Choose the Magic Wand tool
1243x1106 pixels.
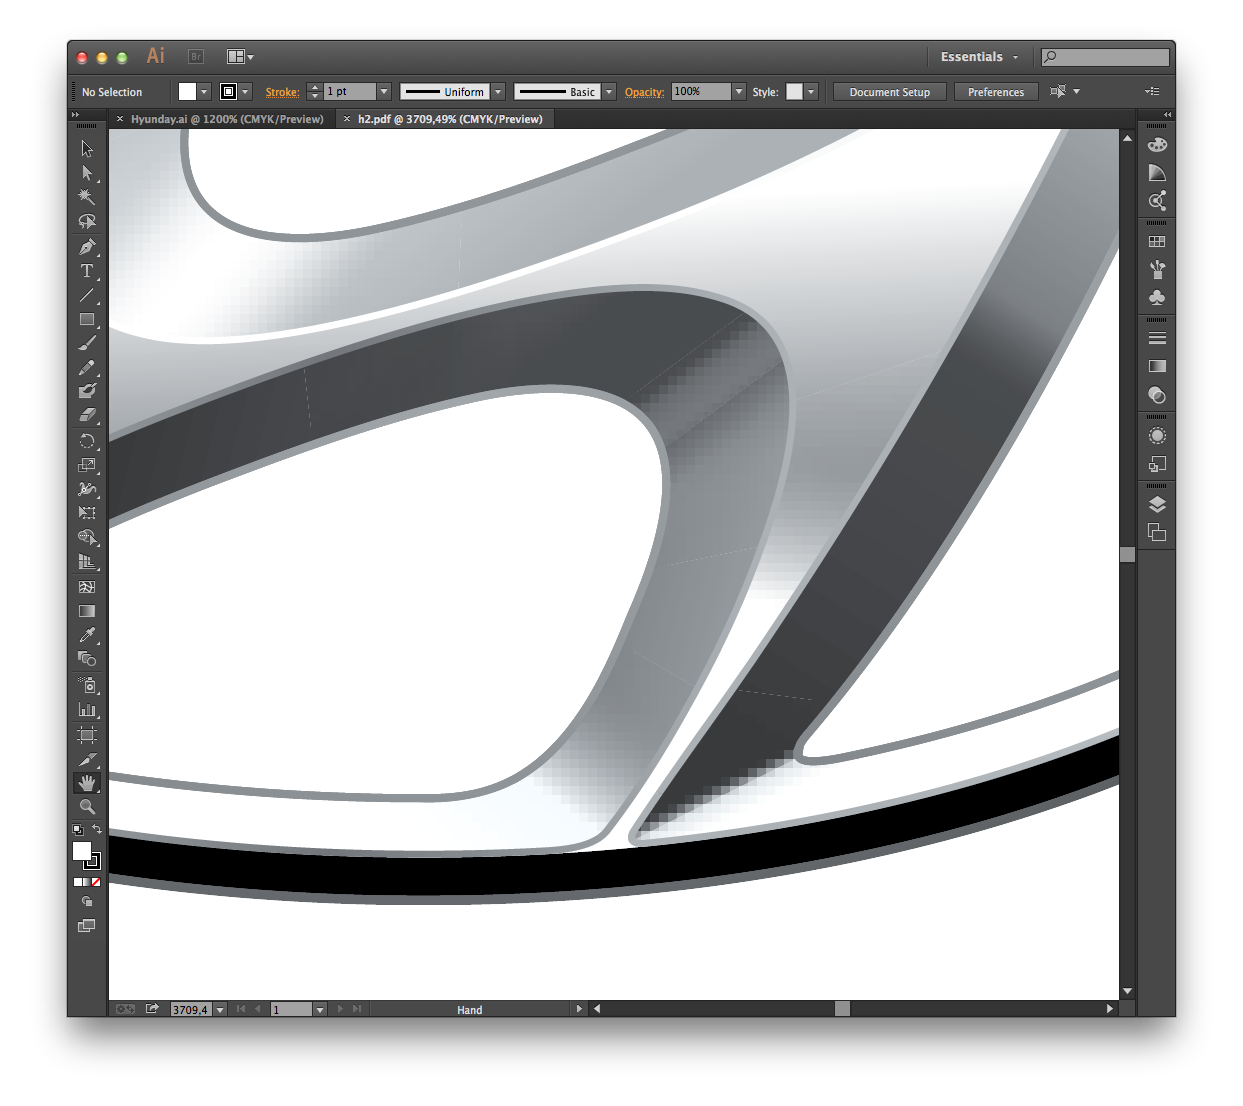coord(87,197)
